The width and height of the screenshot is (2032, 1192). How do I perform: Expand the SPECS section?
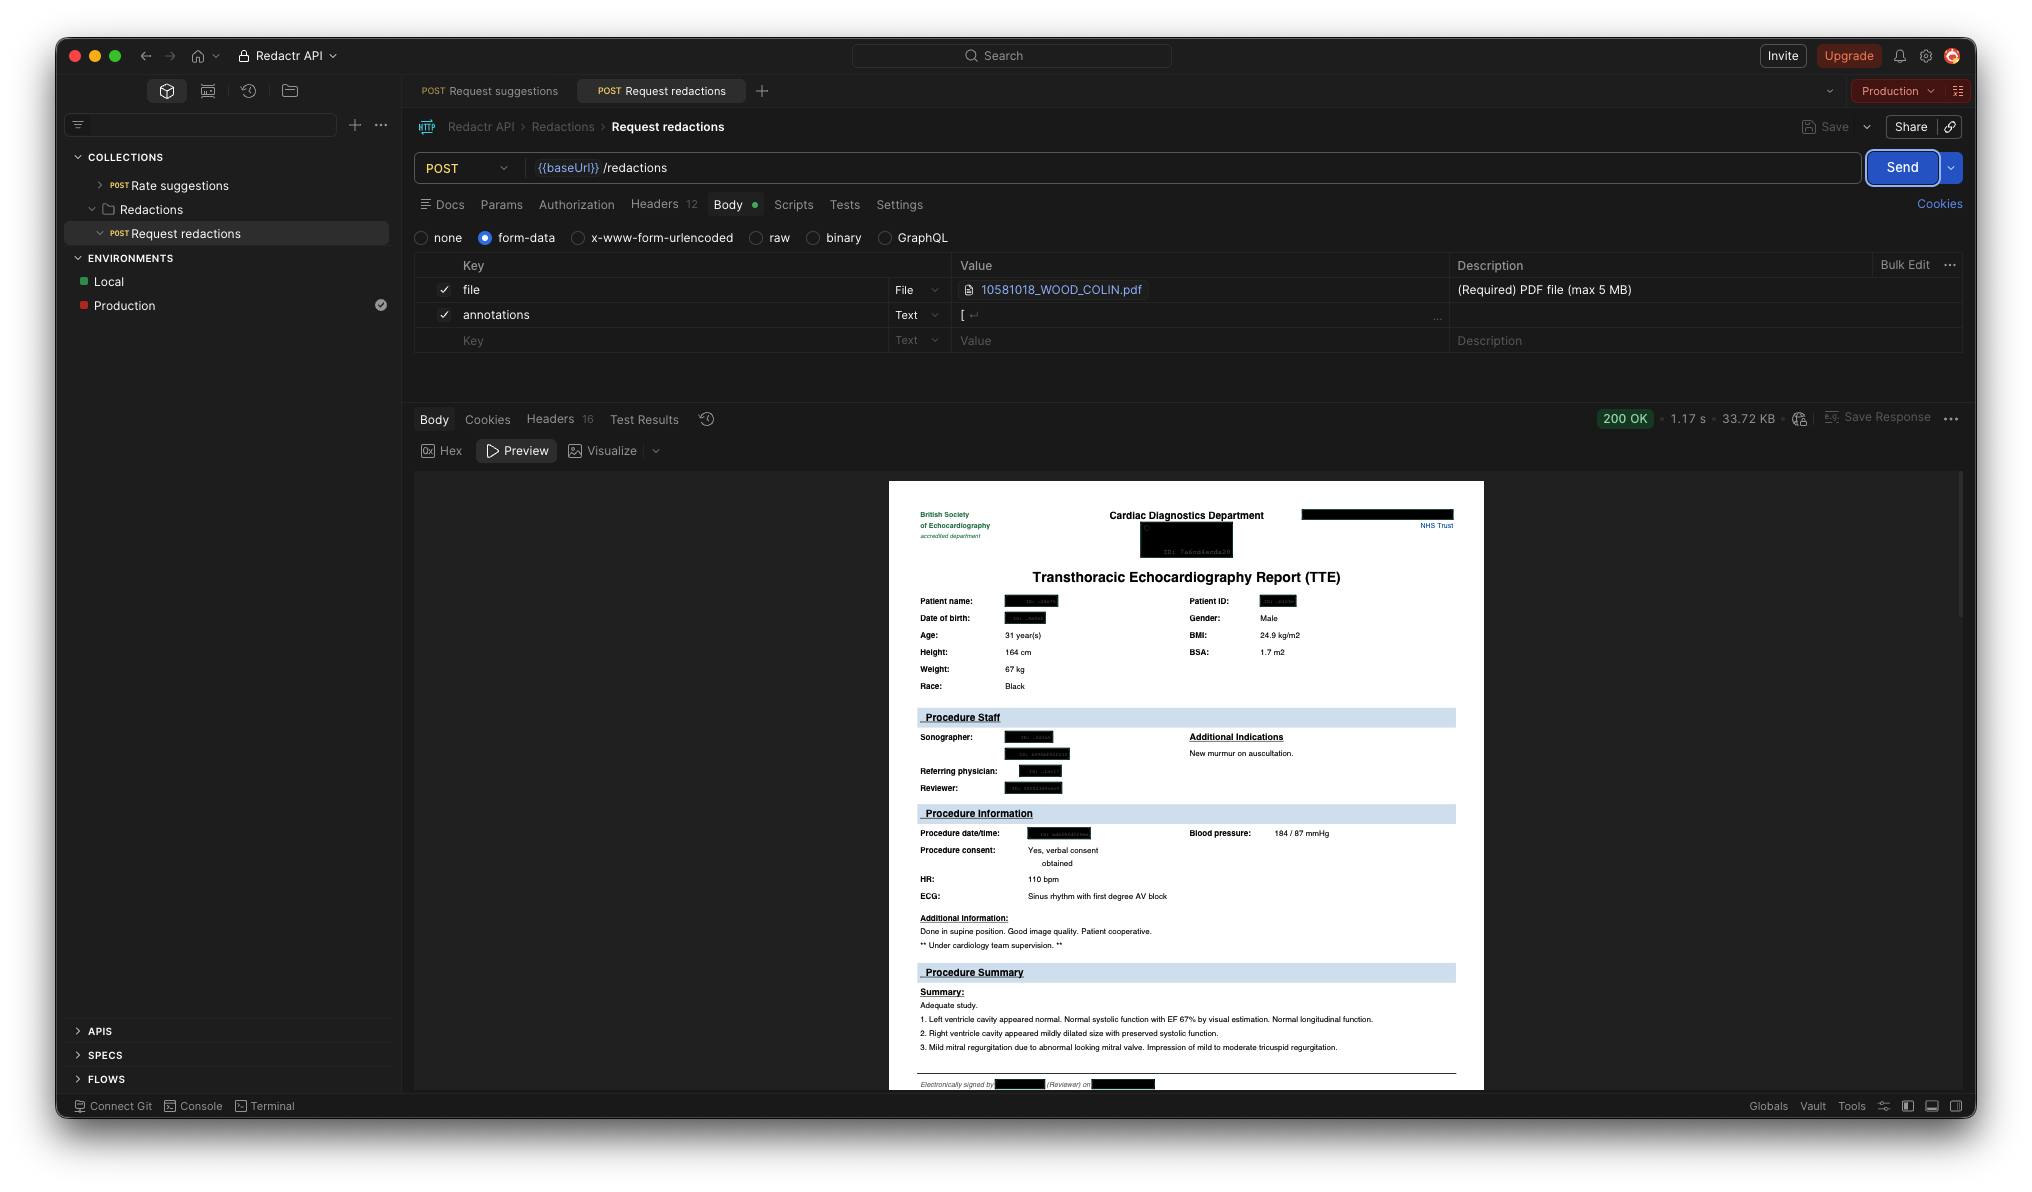click(x=78, y=1055)
